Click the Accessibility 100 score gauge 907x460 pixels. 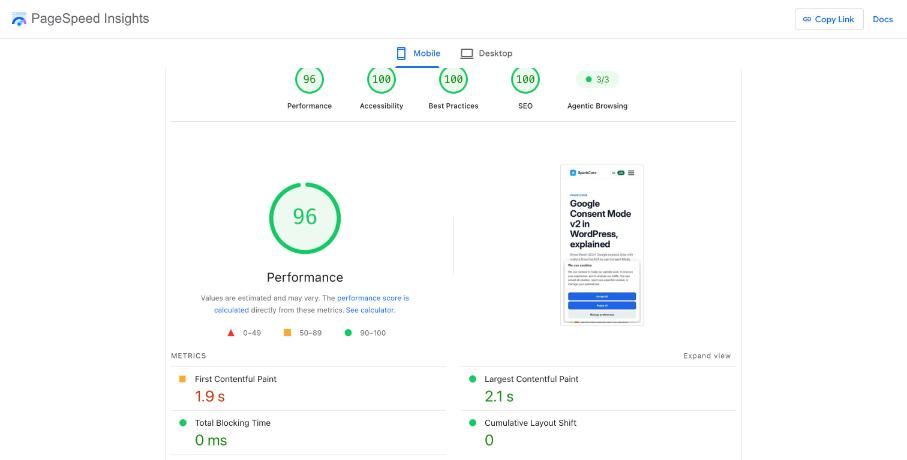pyautogui.click(x=381, y=80)
